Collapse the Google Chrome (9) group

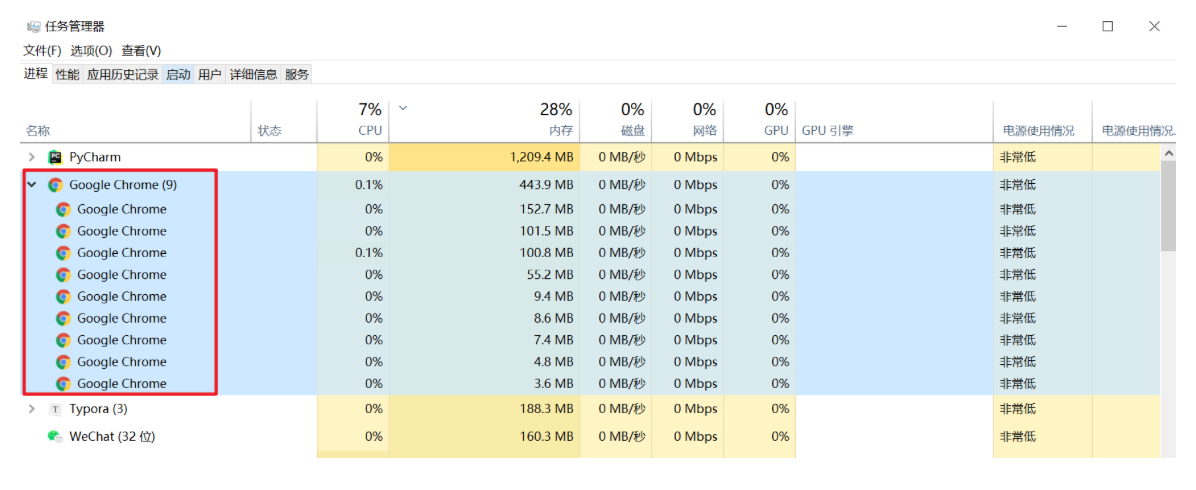(x=32, y=185)
